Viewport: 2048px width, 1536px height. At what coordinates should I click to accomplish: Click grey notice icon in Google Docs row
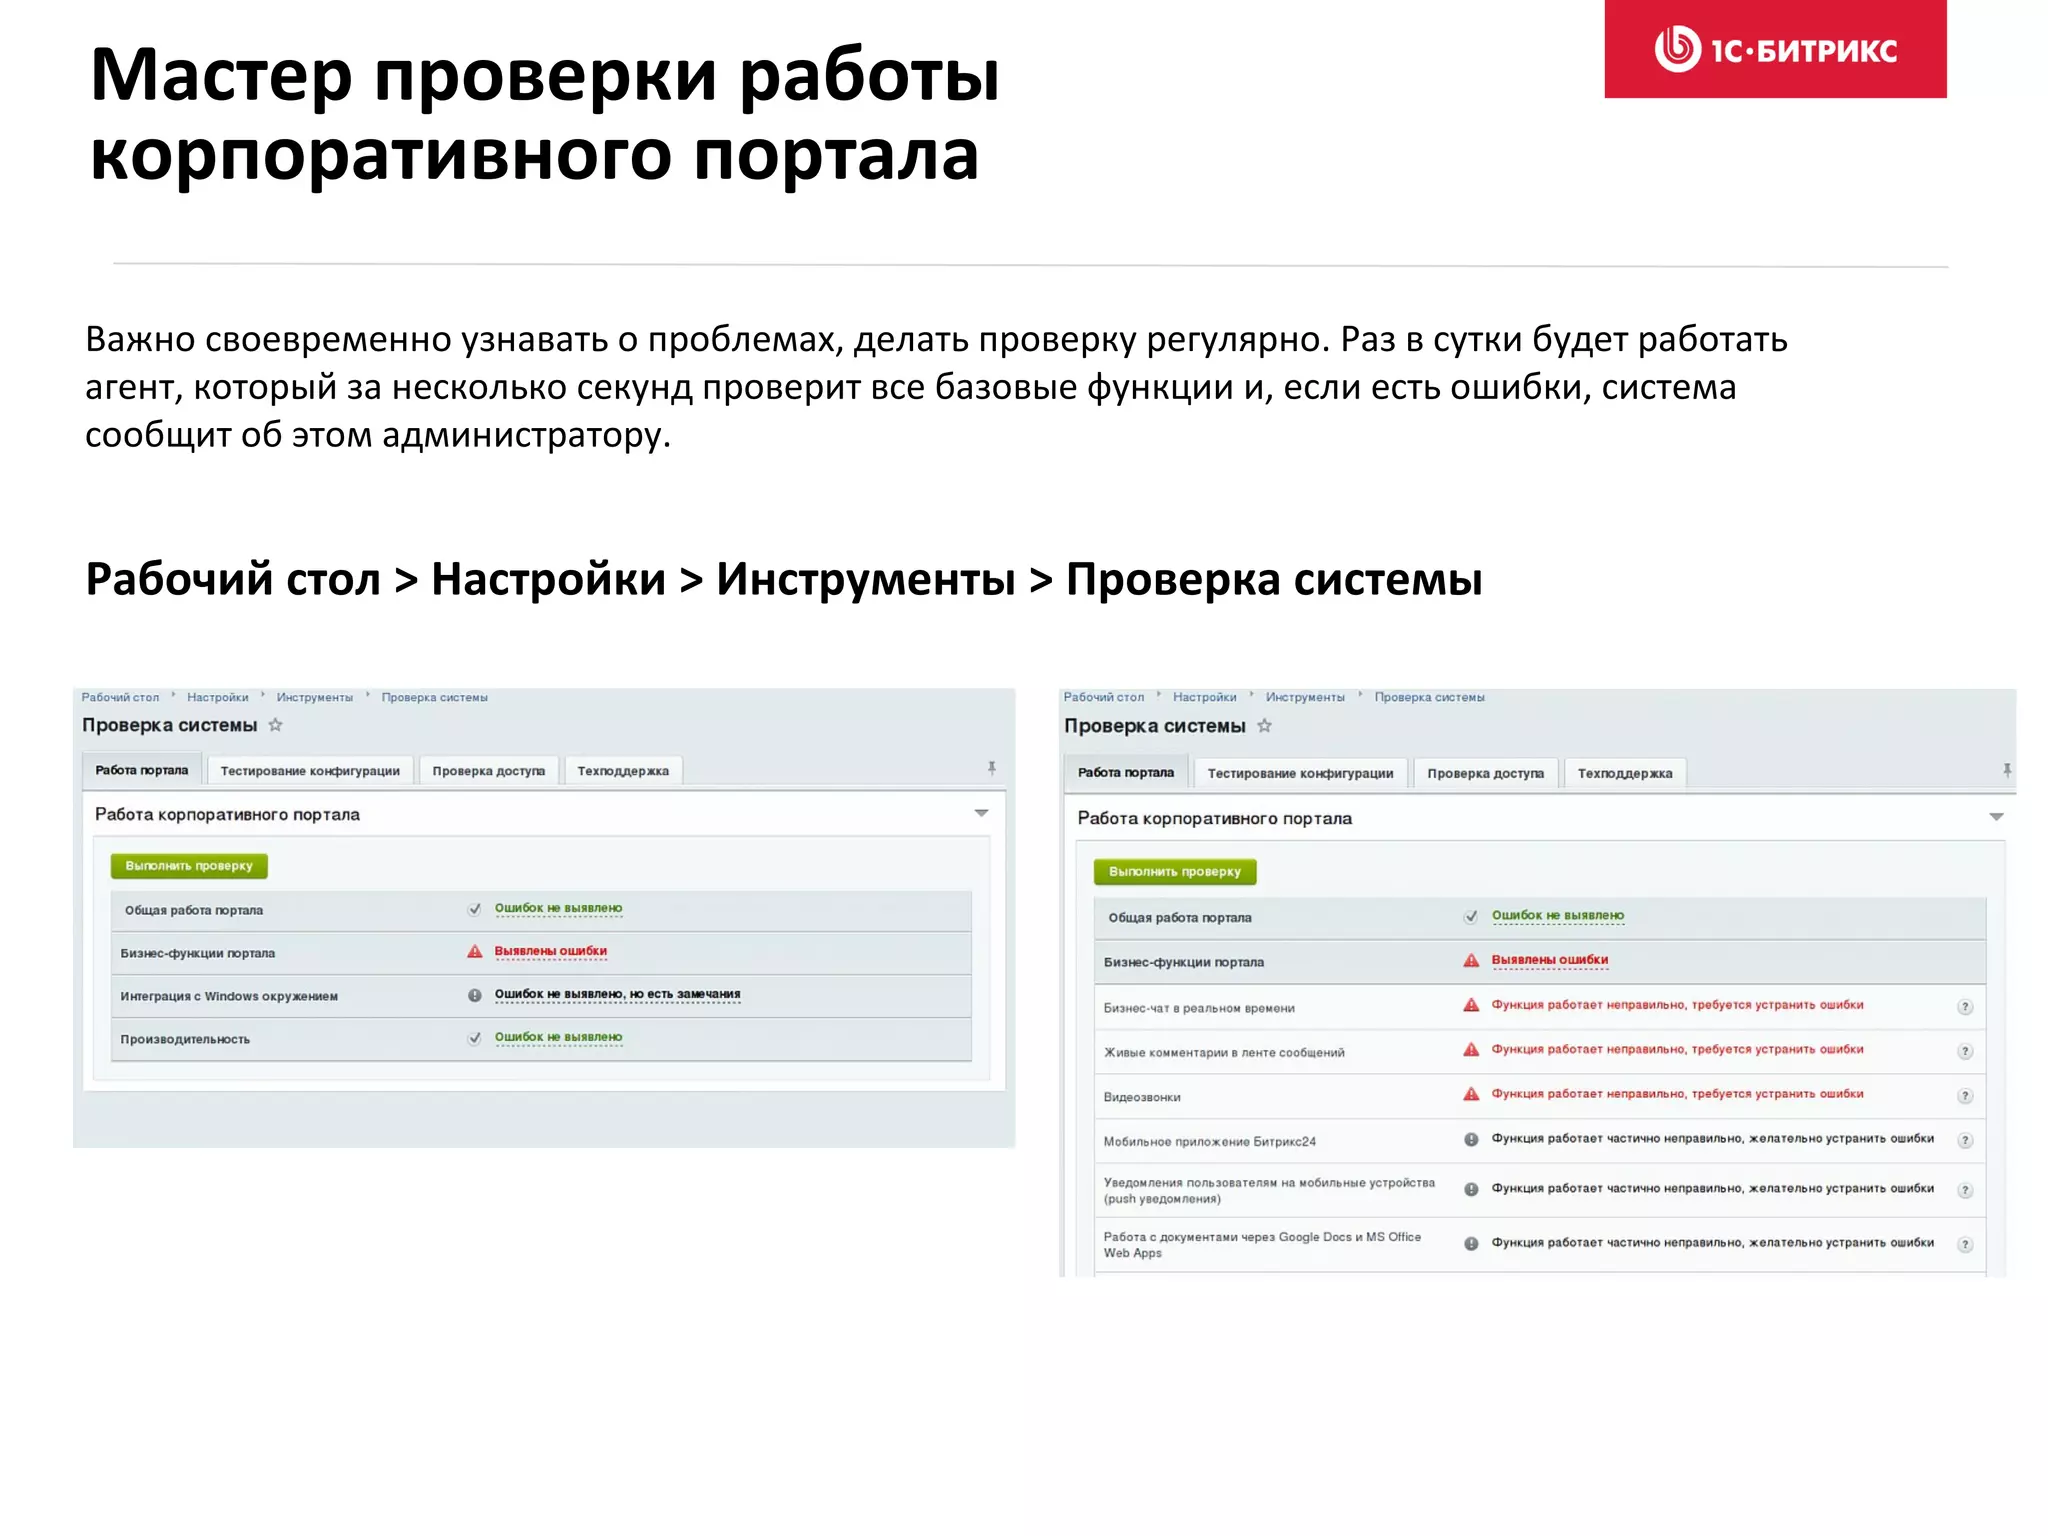(1471, 1244)
